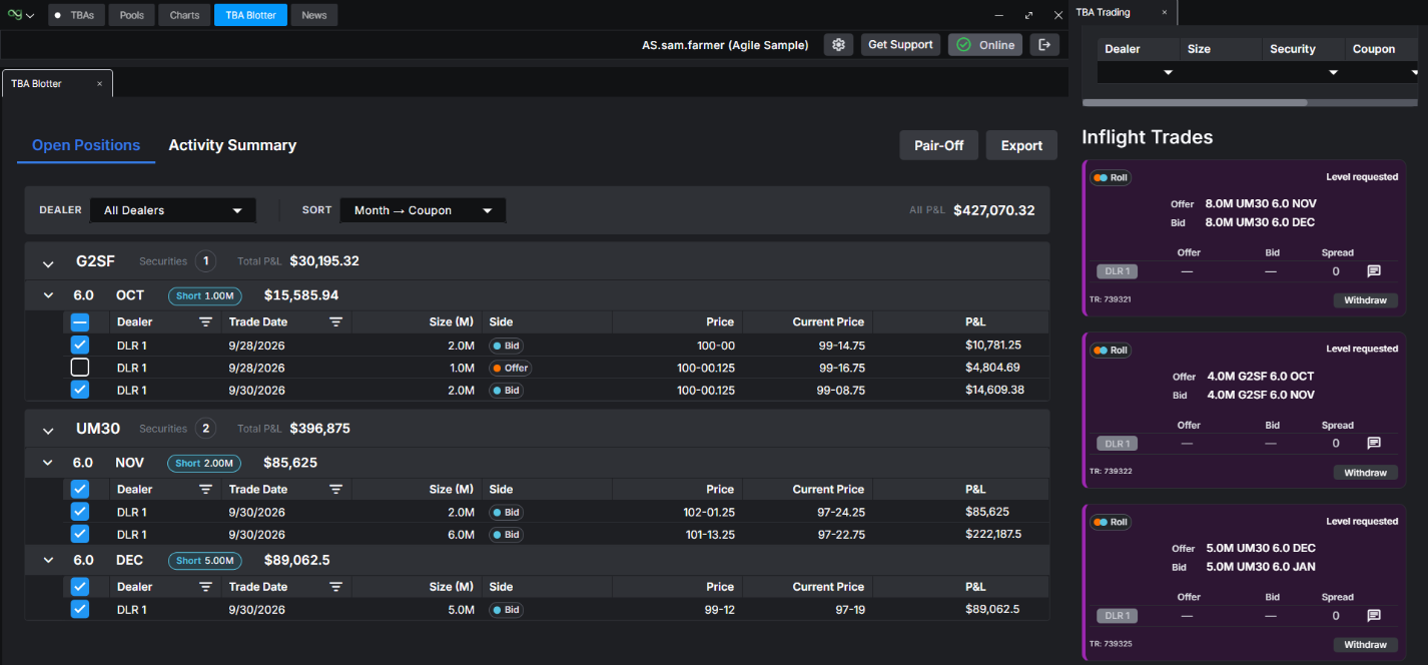Withdraw the UM30 6.0 DEC/JAN roll
Screen dimensions: 1428x665
1365,645
